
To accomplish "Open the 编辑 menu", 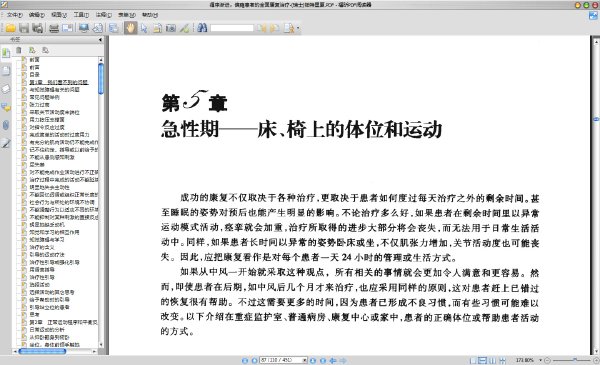I will click(36, 15).
